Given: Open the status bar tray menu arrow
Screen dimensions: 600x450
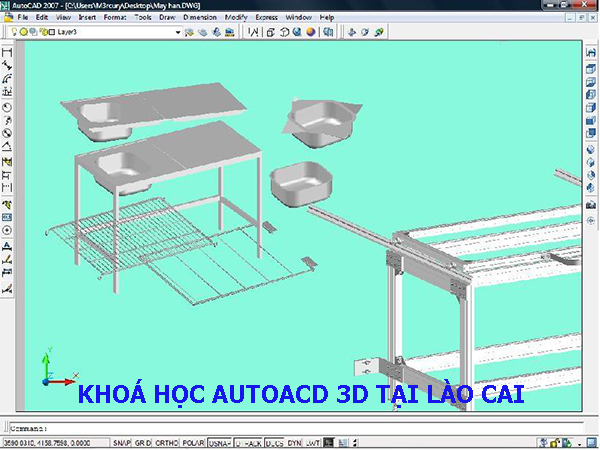Looking at the screenshot, I should pos(580,443).
